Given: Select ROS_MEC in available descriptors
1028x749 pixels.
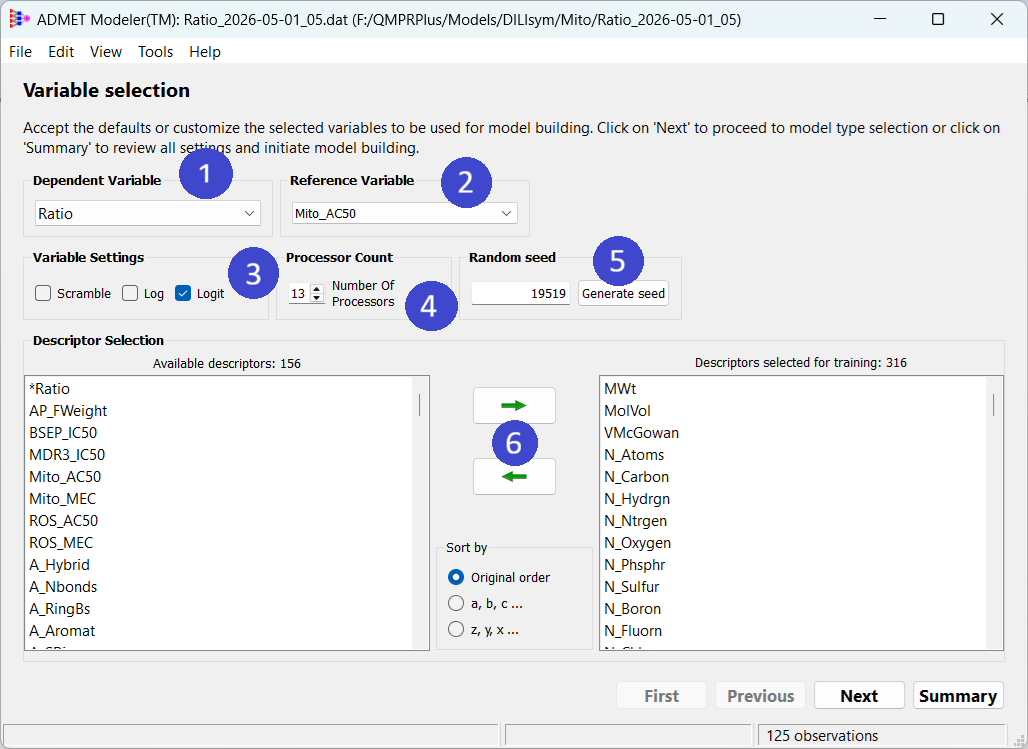Looking at the screenshot, I should [x=61, y=543].
